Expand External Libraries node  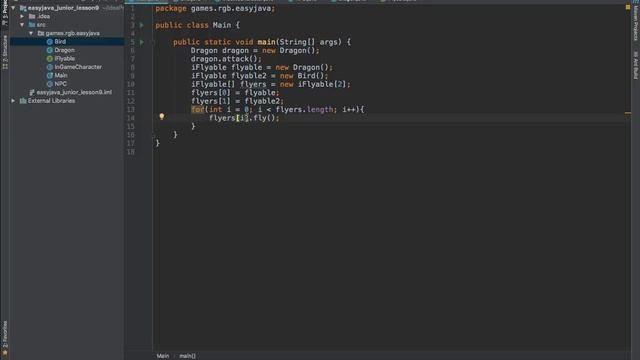click(x=13, y=101)
